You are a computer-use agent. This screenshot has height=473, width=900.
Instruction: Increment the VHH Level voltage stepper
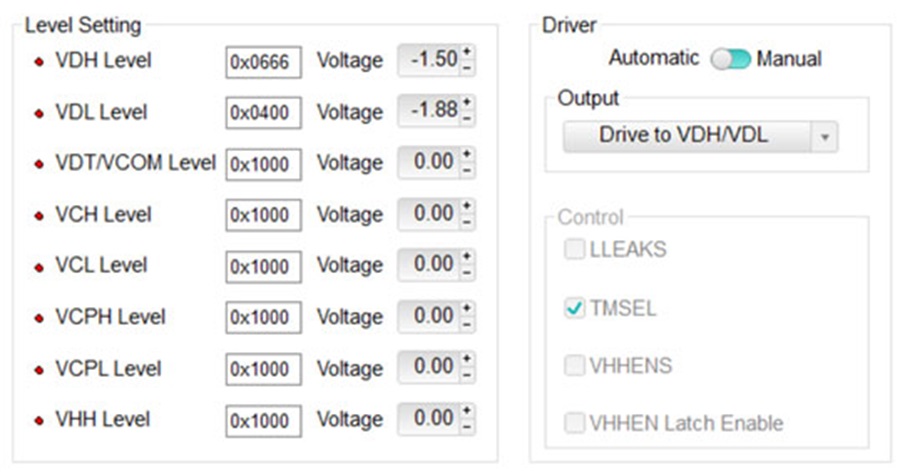[x=467, y=410]
